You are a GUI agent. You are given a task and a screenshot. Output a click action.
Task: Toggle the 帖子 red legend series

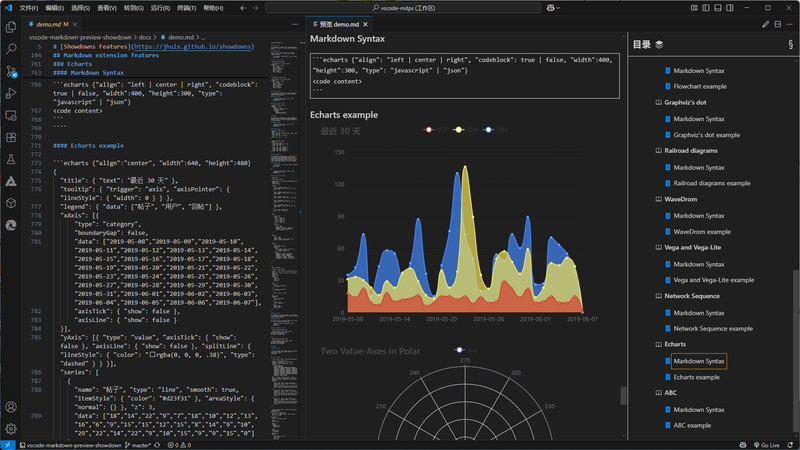click(436, 130)
